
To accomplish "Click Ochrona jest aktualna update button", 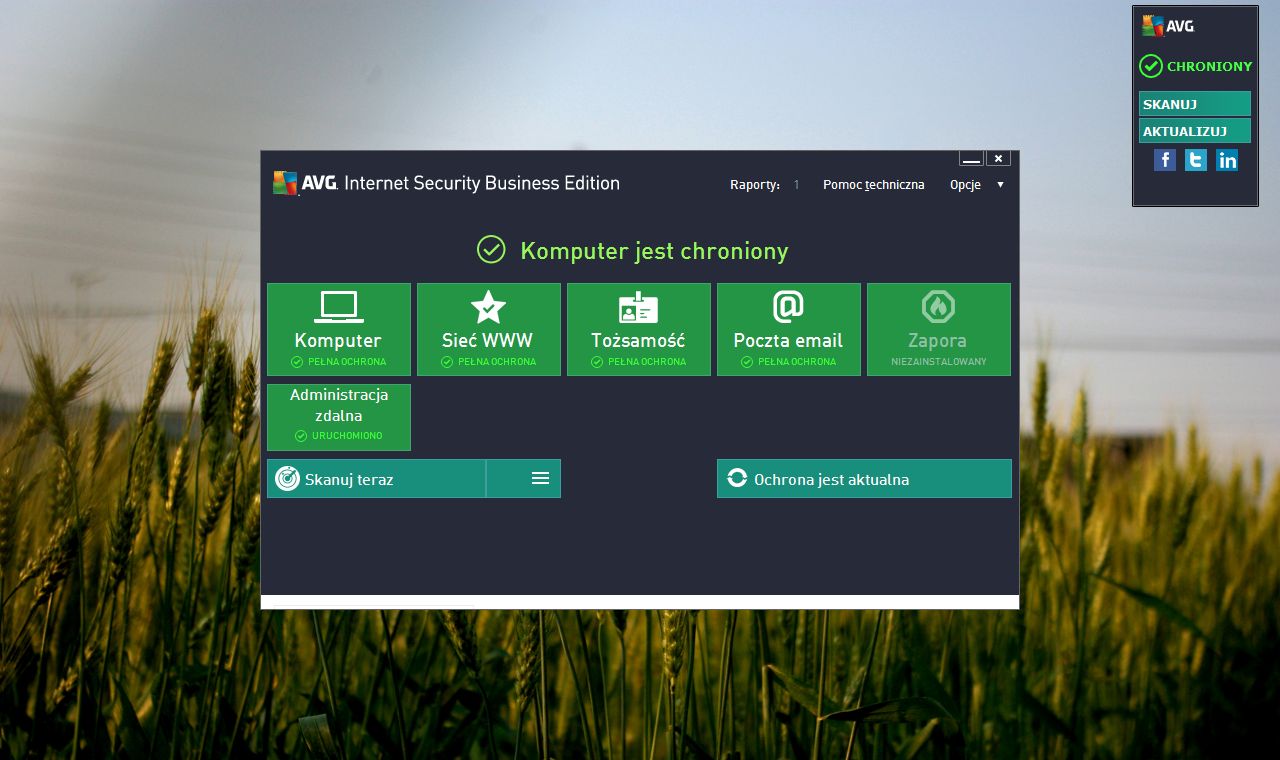I will 864,479.
